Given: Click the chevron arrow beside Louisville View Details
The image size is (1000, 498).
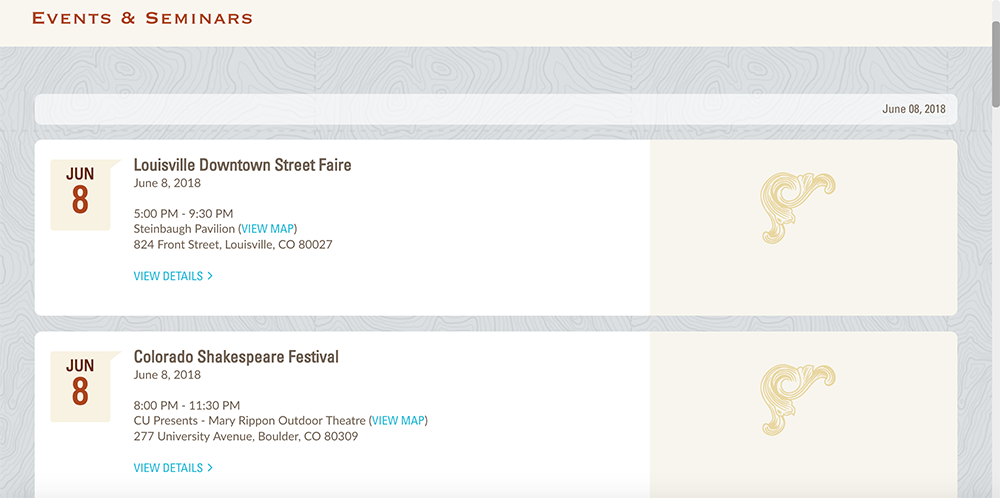Looking at the screenshot, I should (210, 276).
